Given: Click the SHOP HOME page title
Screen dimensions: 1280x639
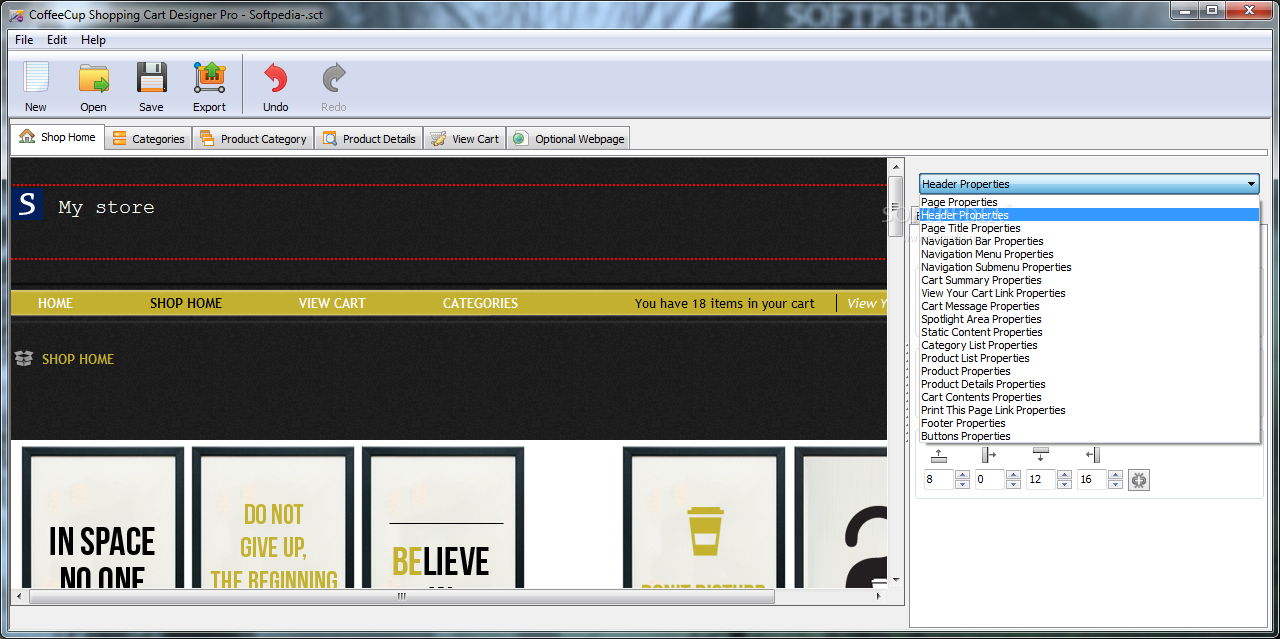Looking at the screenshot, I should click(78, 359).
